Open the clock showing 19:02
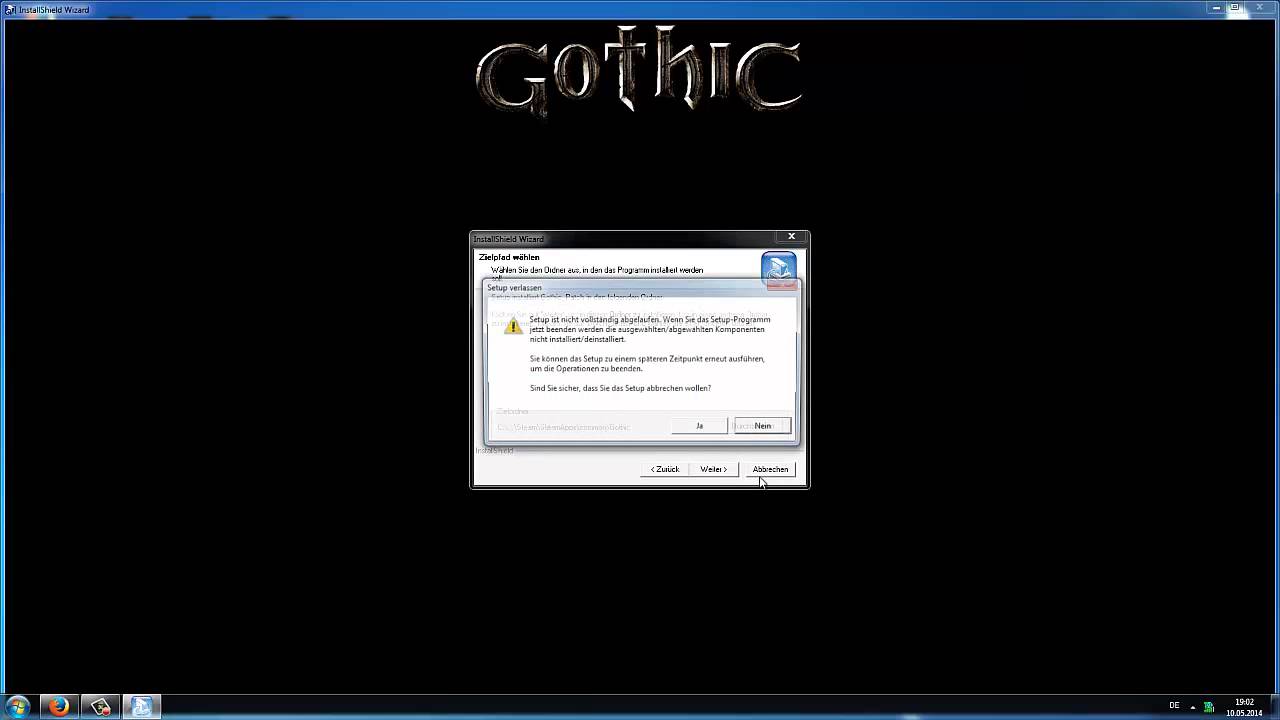This screenshot has height=720, width=1280. 1244,707
